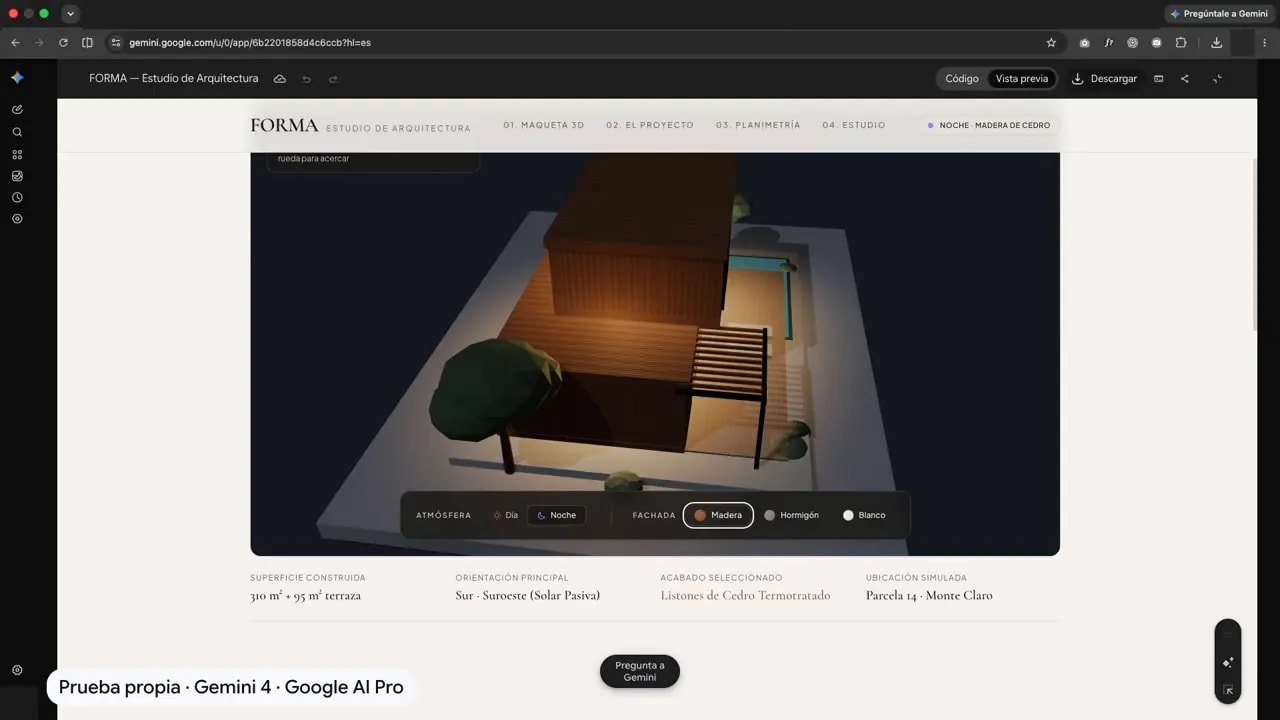Open the Chrome extensions puzzle icon
This screenshot has height=720, width=1280.
1181,43
